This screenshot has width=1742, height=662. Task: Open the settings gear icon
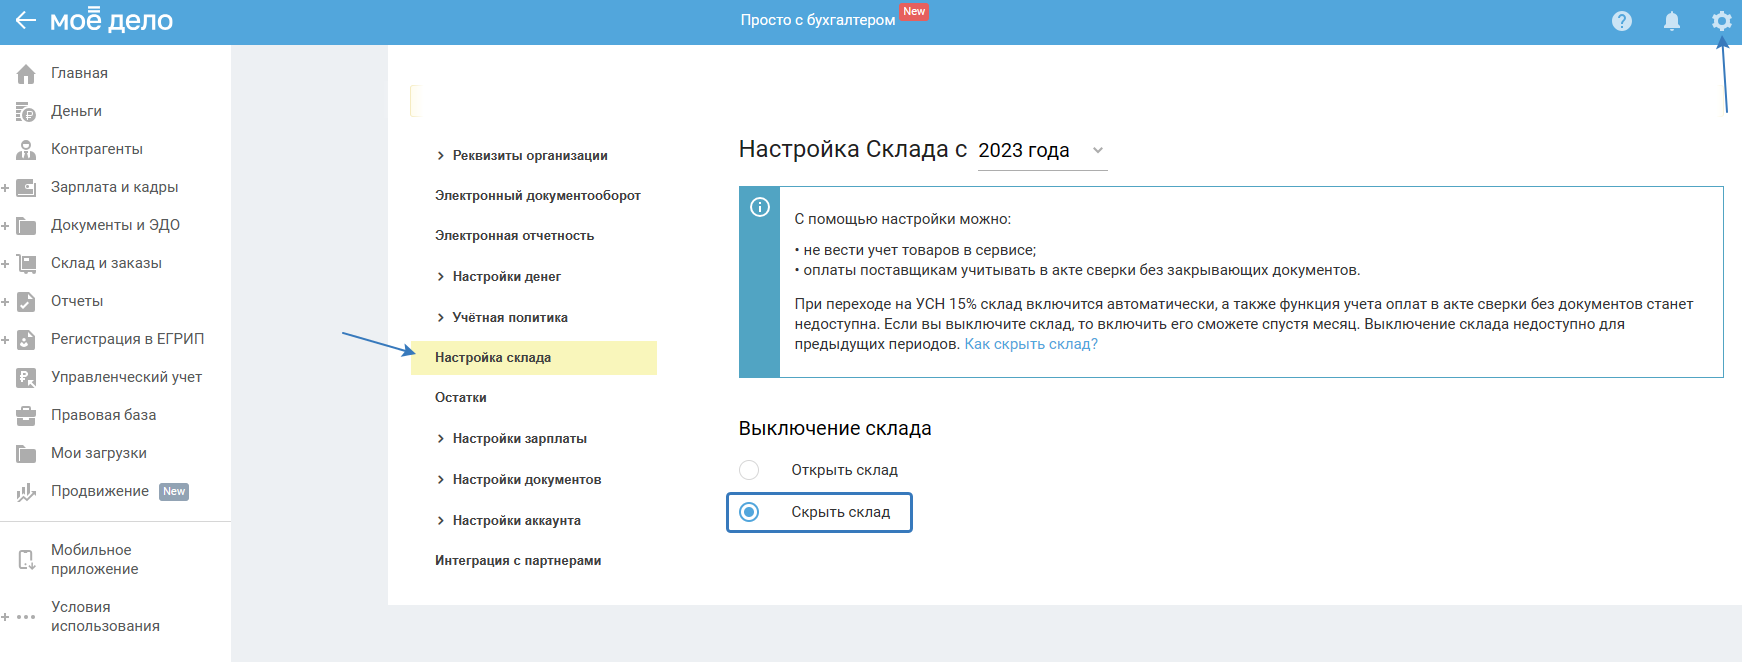1721,21
